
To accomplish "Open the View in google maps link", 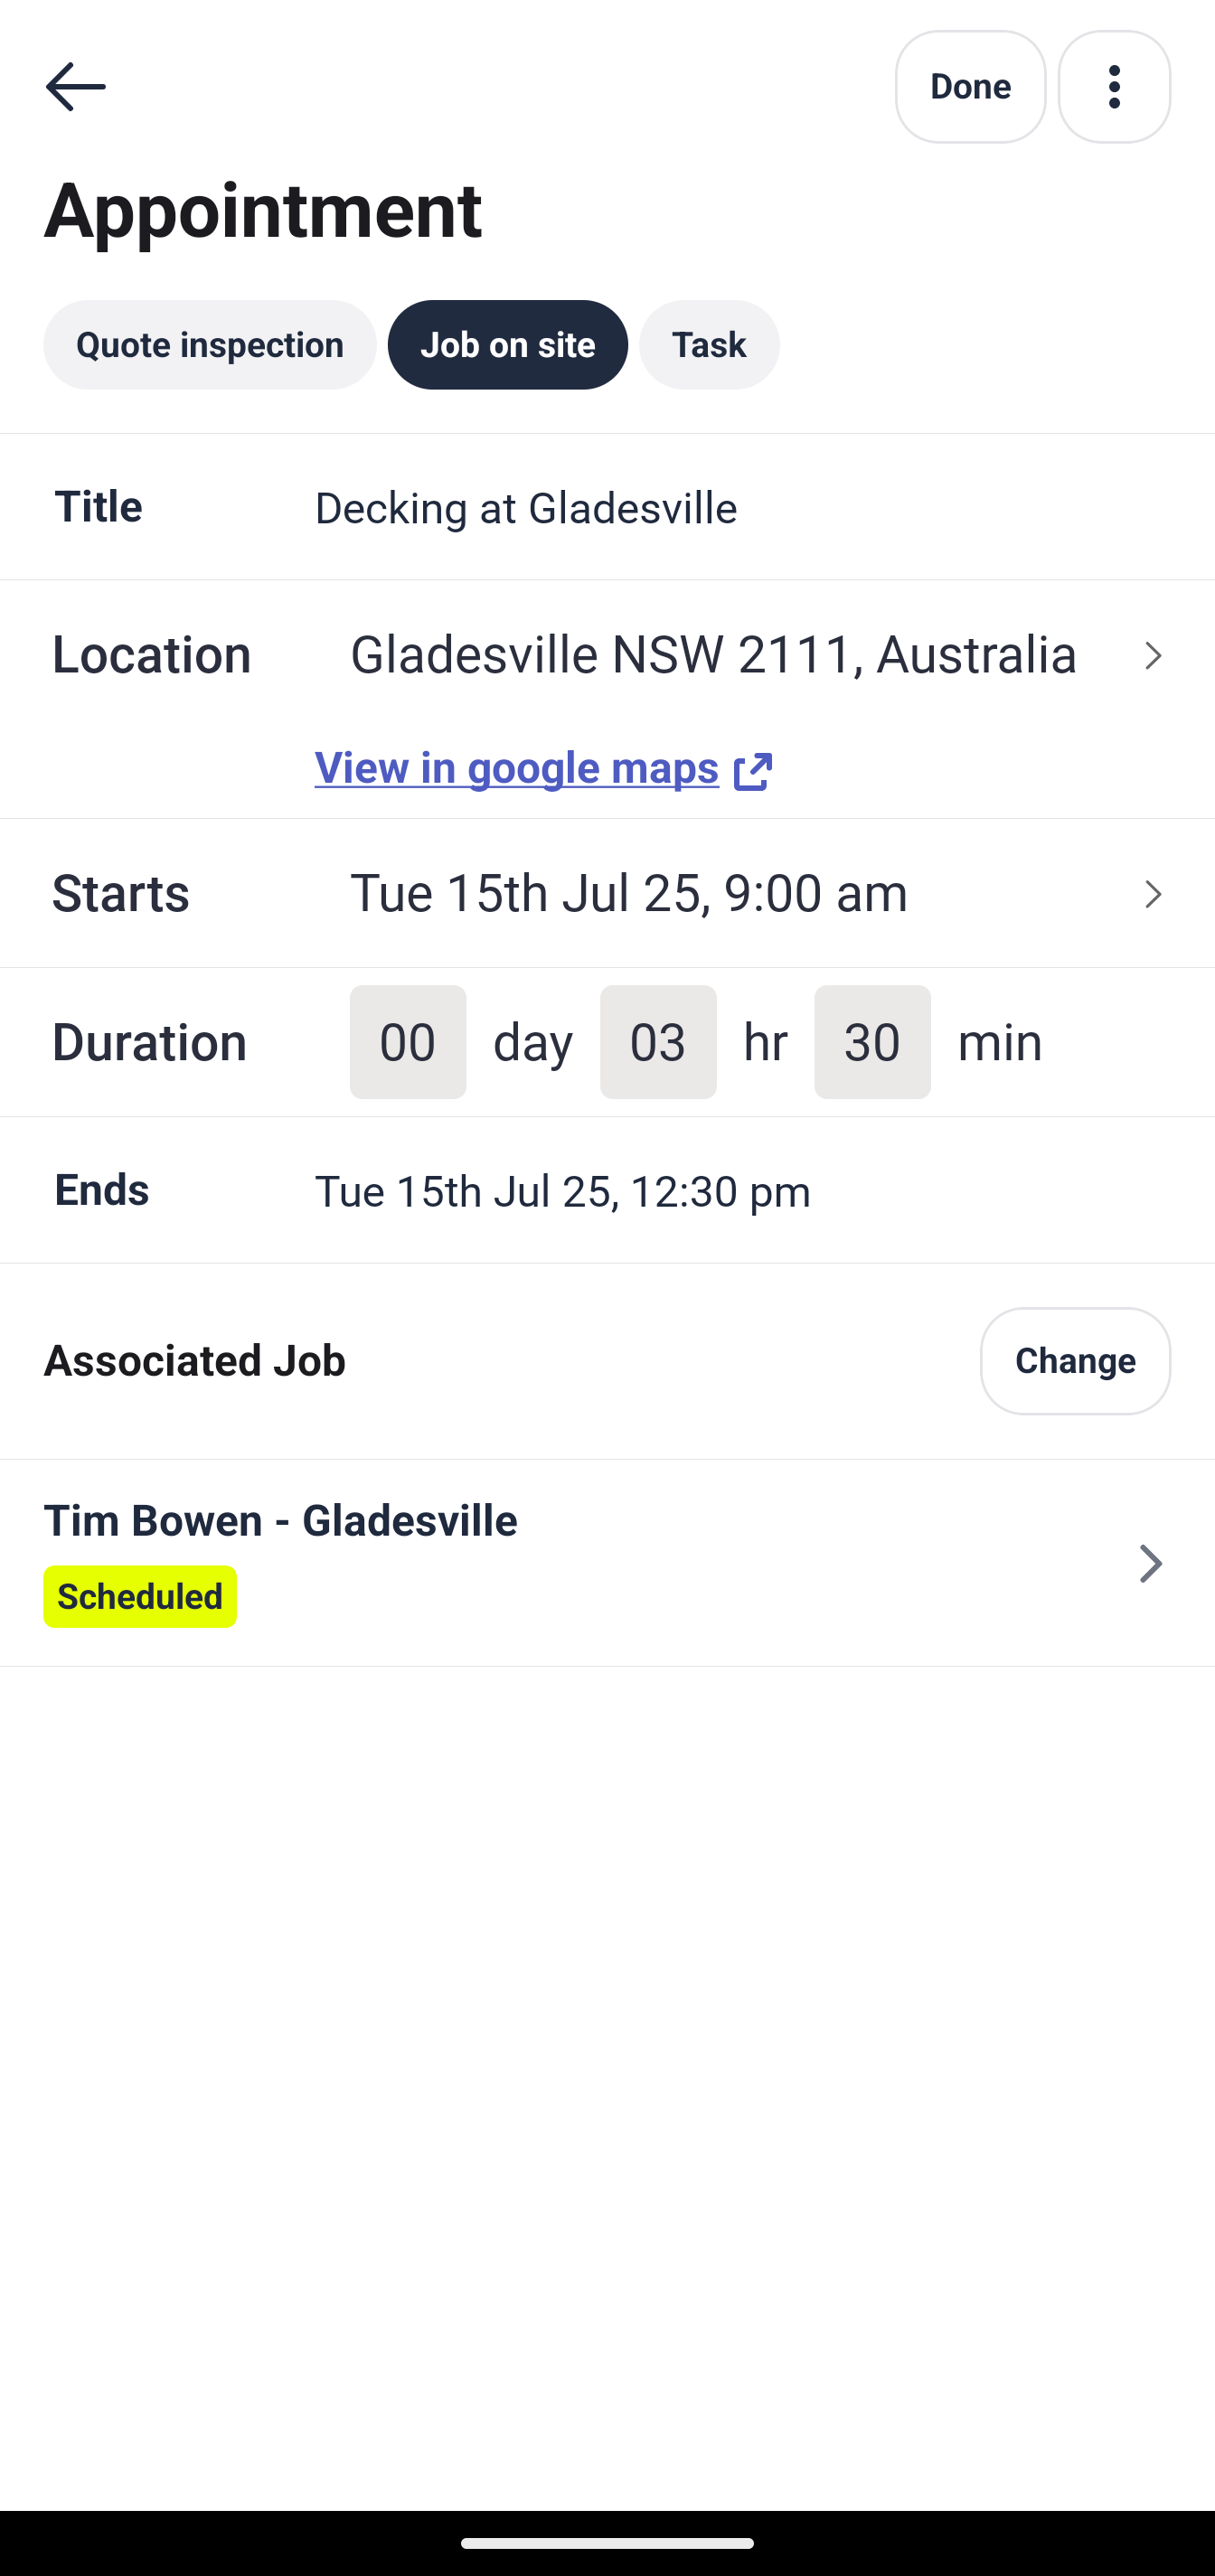I will click(516, 768).
